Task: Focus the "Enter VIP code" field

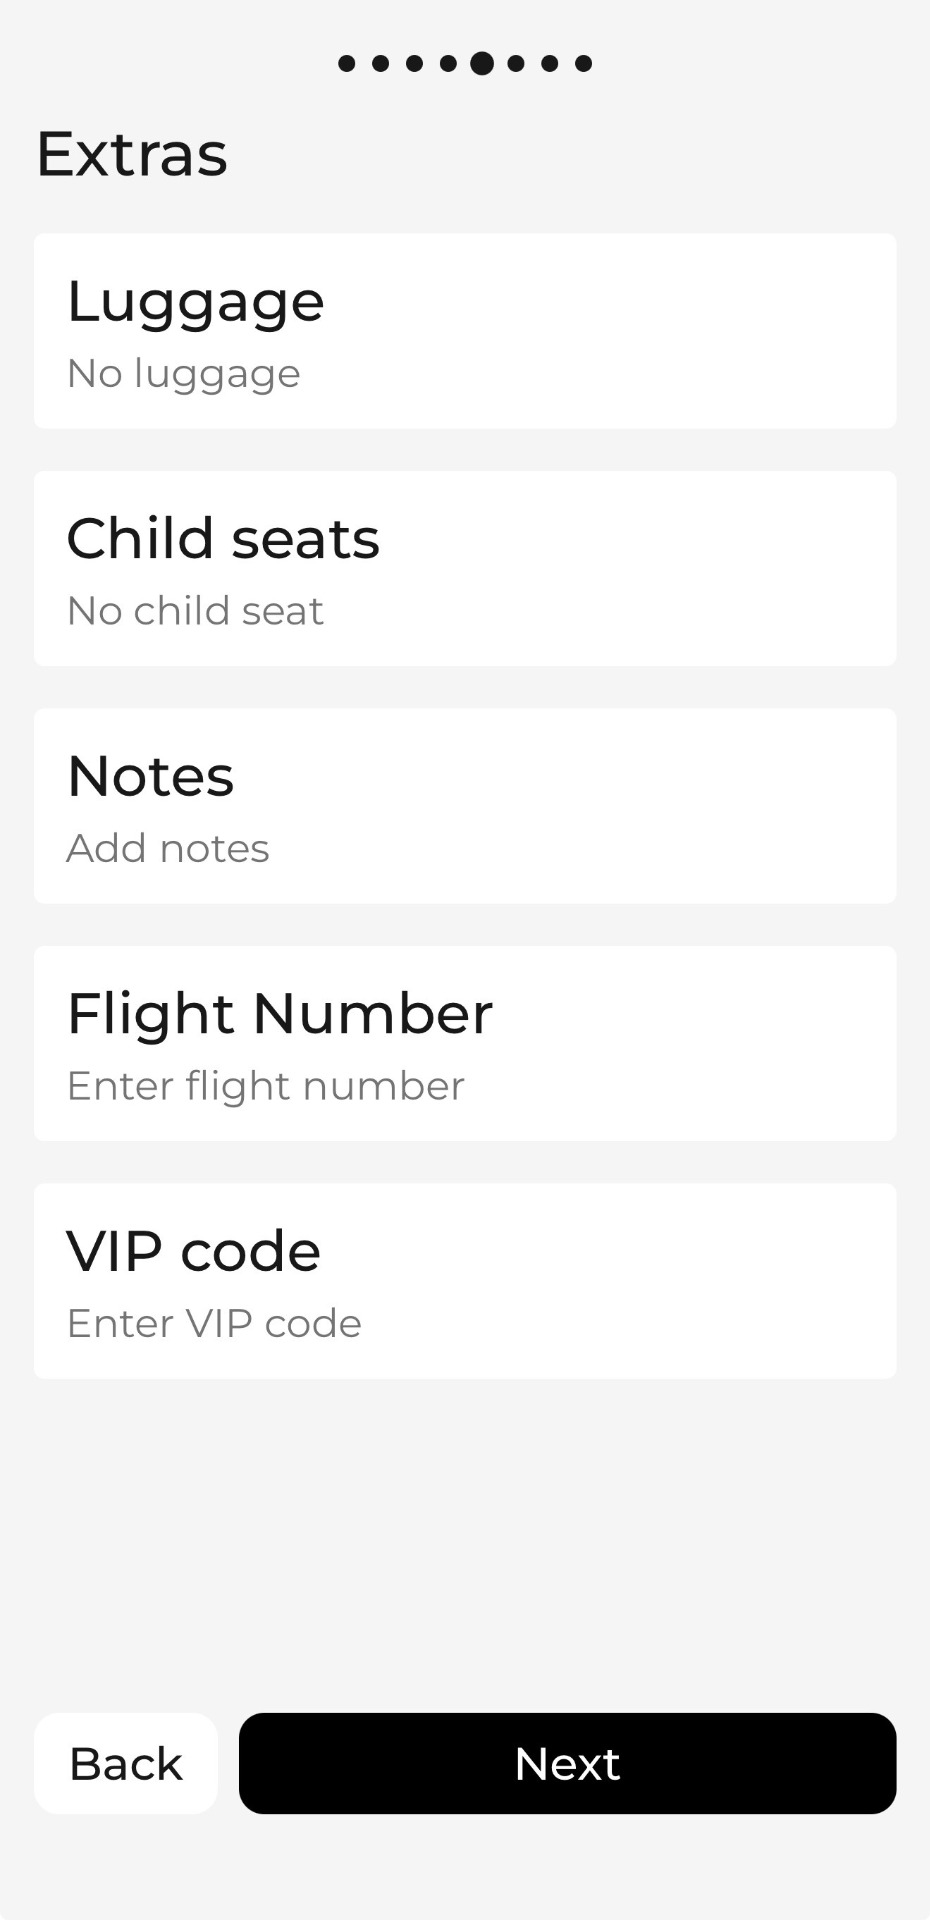Action: (214, 1324)
